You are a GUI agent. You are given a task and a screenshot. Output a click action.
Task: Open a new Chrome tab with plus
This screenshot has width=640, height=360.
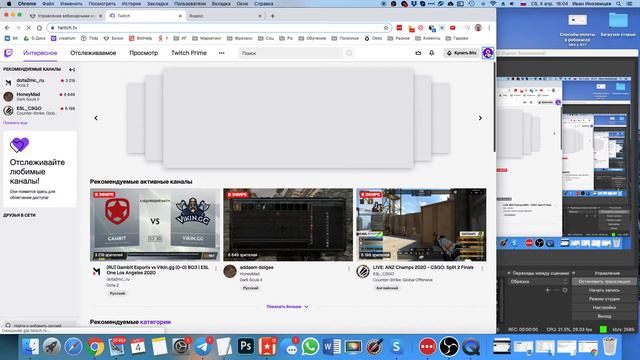tap(272, 16)
